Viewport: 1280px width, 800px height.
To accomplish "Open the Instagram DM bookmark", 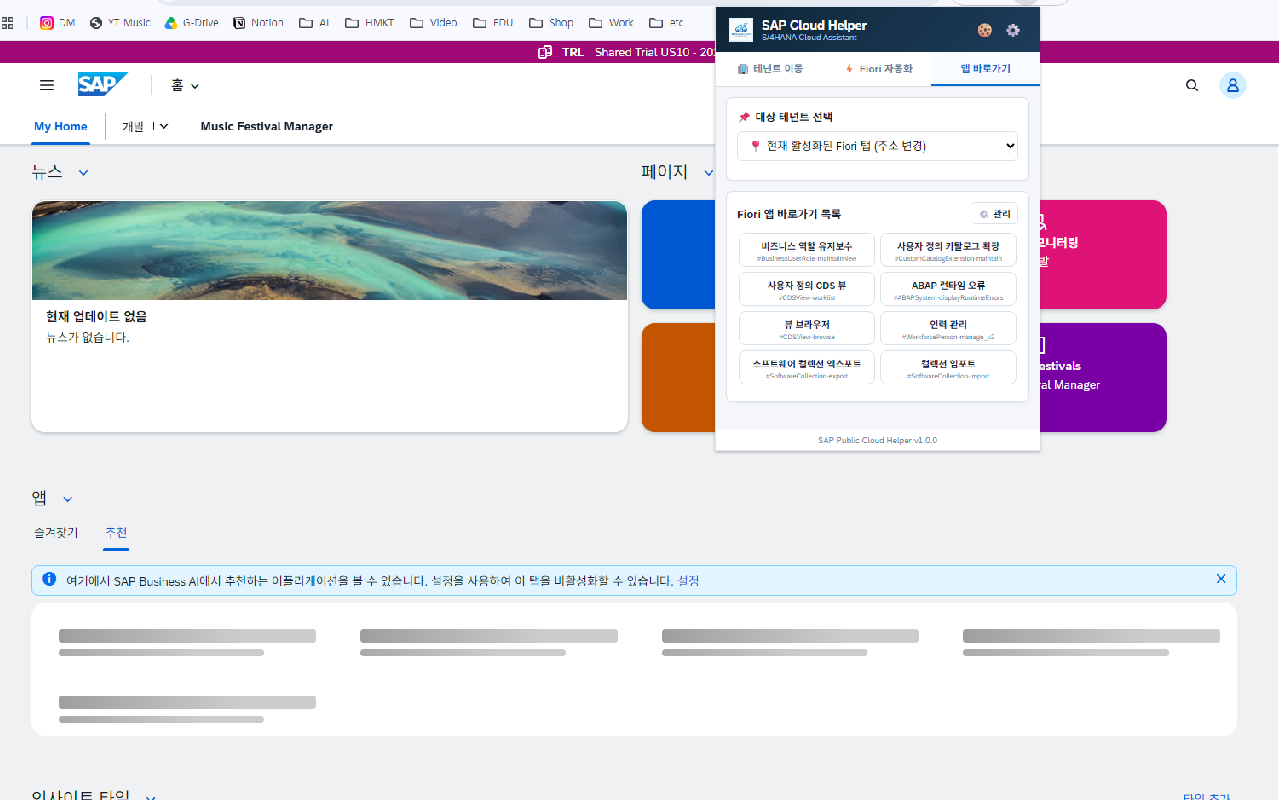I will pyautogui.click(x=57, y=22).
